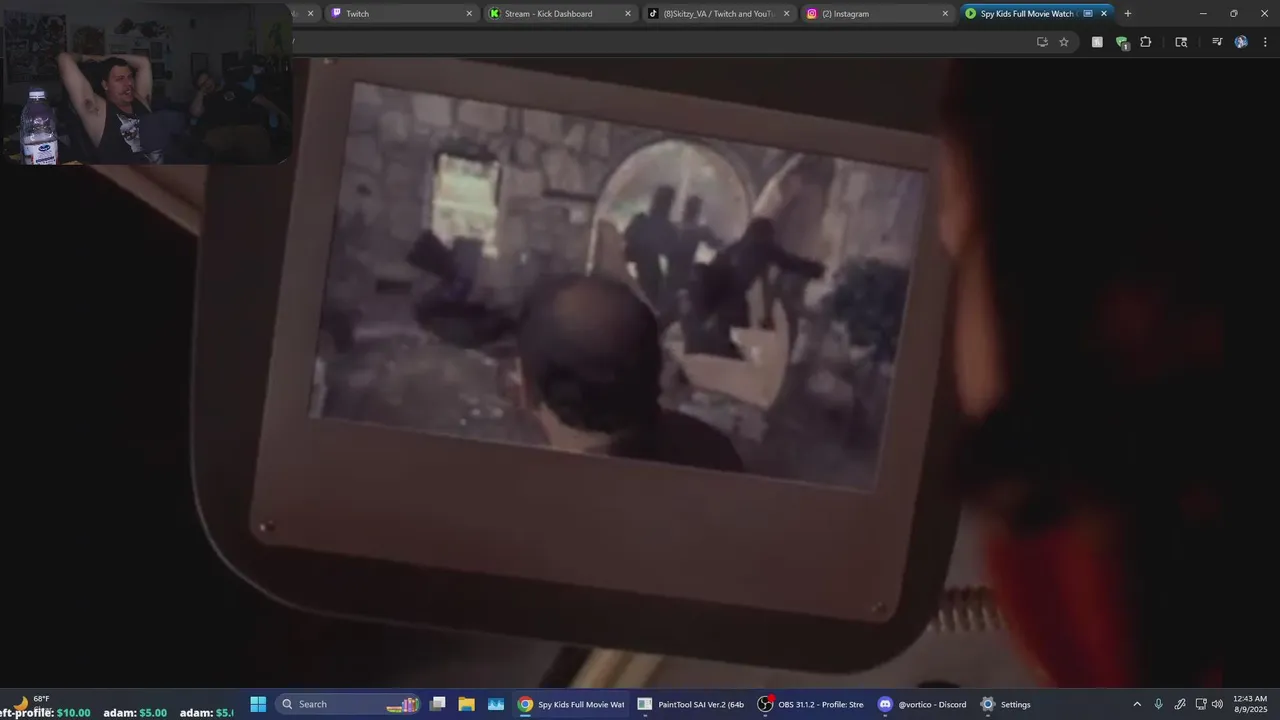Image resolution: width=1280 pixels, height=720 pixels.
Task: Close the Stream - Kick Dashboard tab
Action: coord(628,14)
